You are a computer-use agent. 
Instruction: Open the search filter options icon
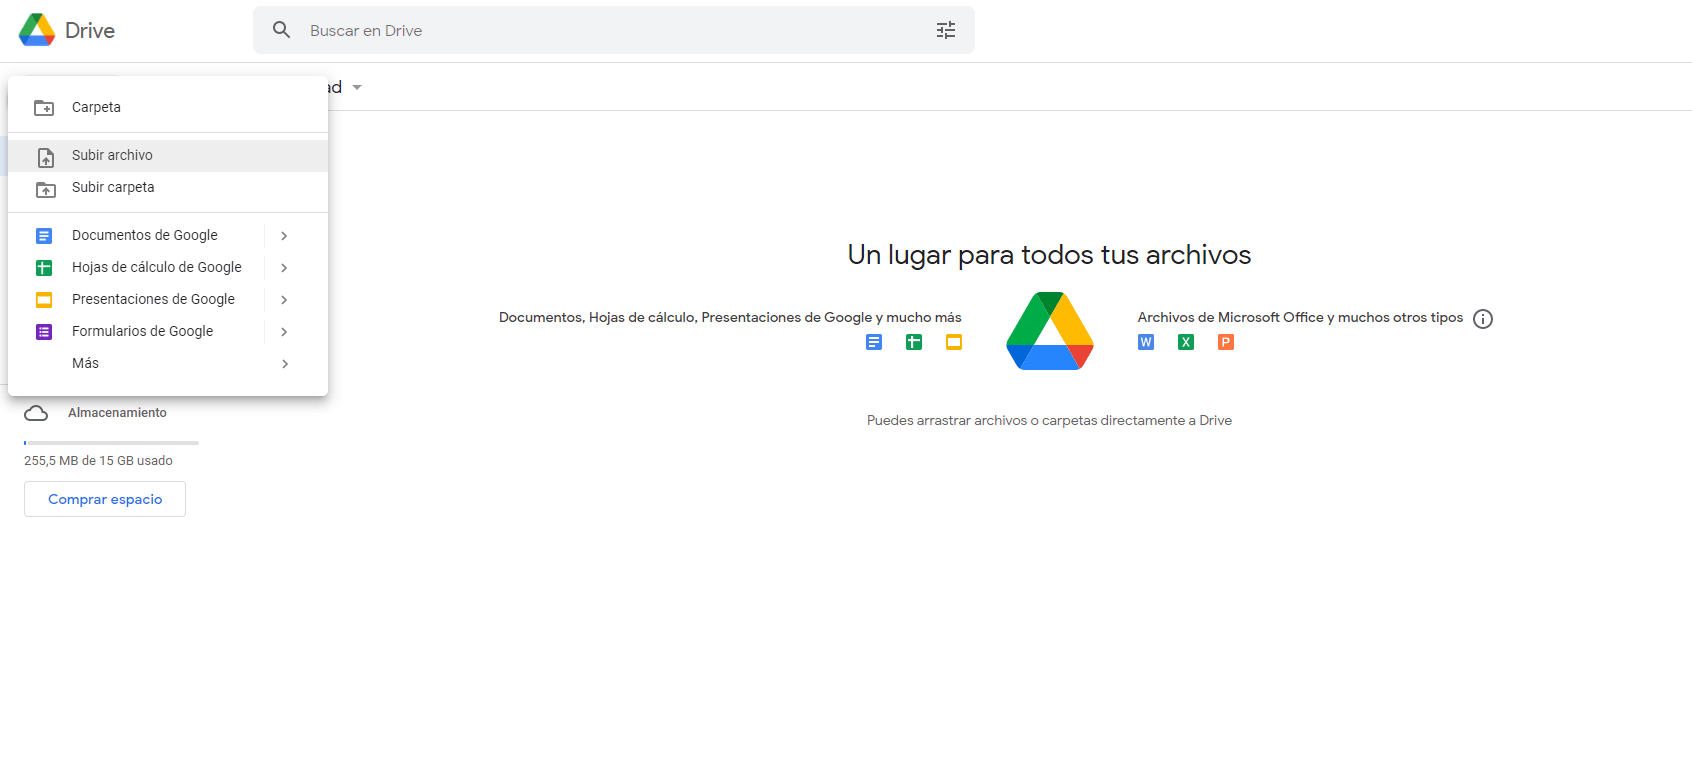(x=946, y=30)
